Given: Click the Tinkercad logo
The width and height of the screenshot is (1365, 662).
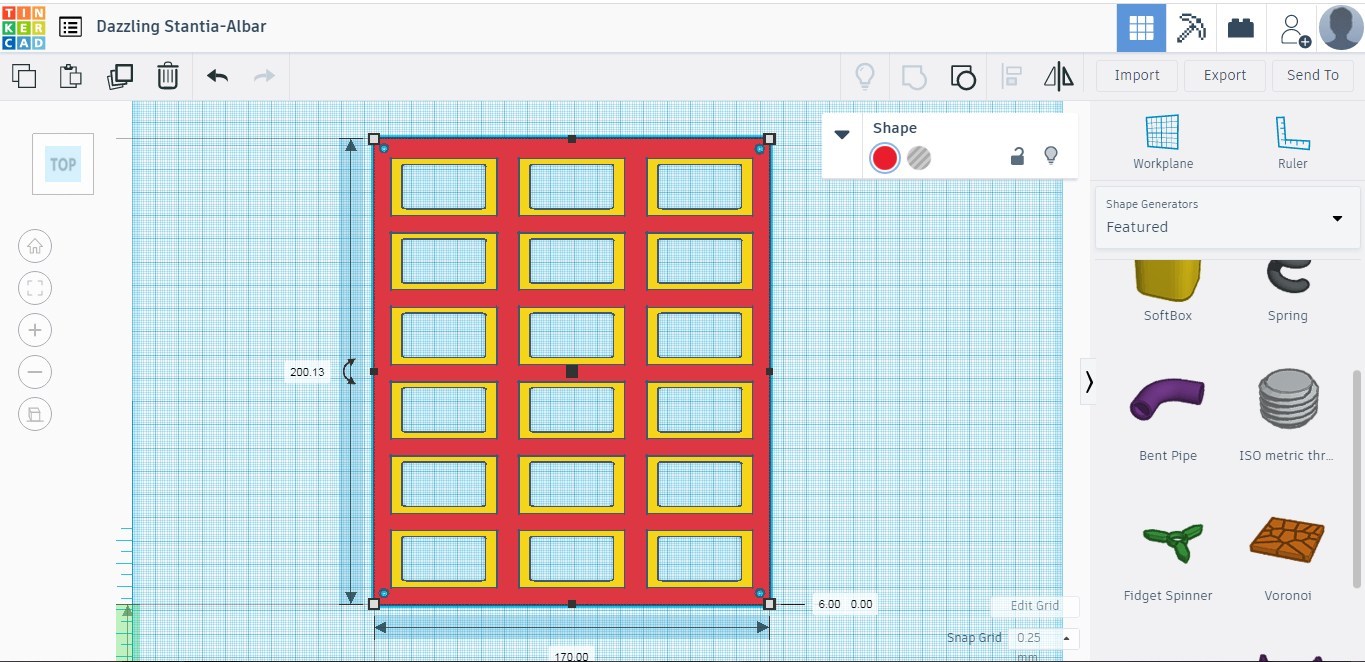Looking at the screenshot, I should [23, 27].
